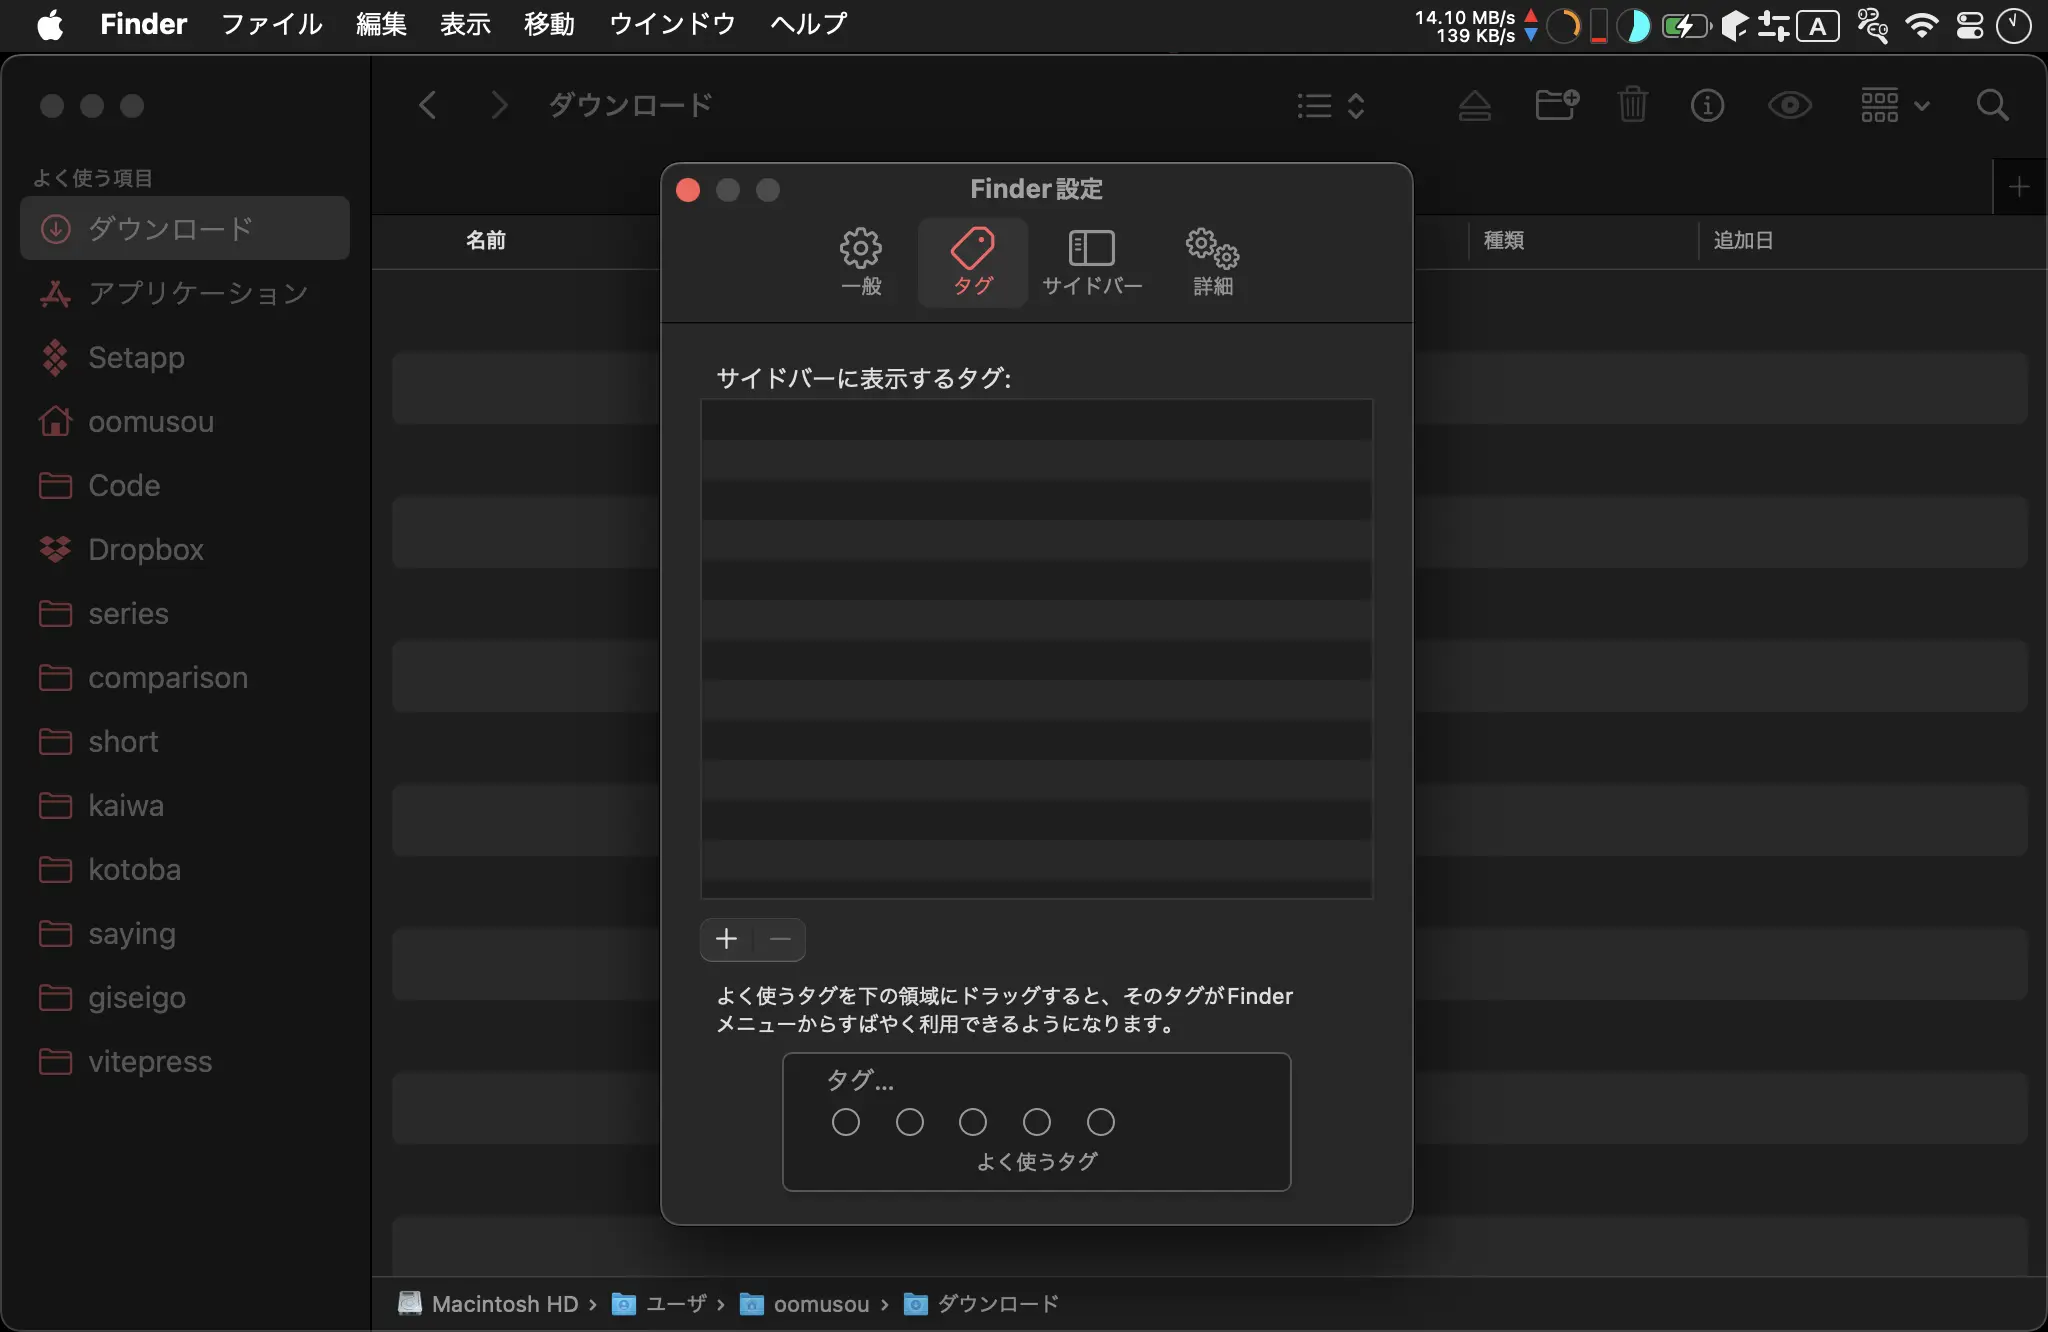Screen dimensions: 2048x1332
Task: Open Setapp in the sidebar
Action: [185, 357]
